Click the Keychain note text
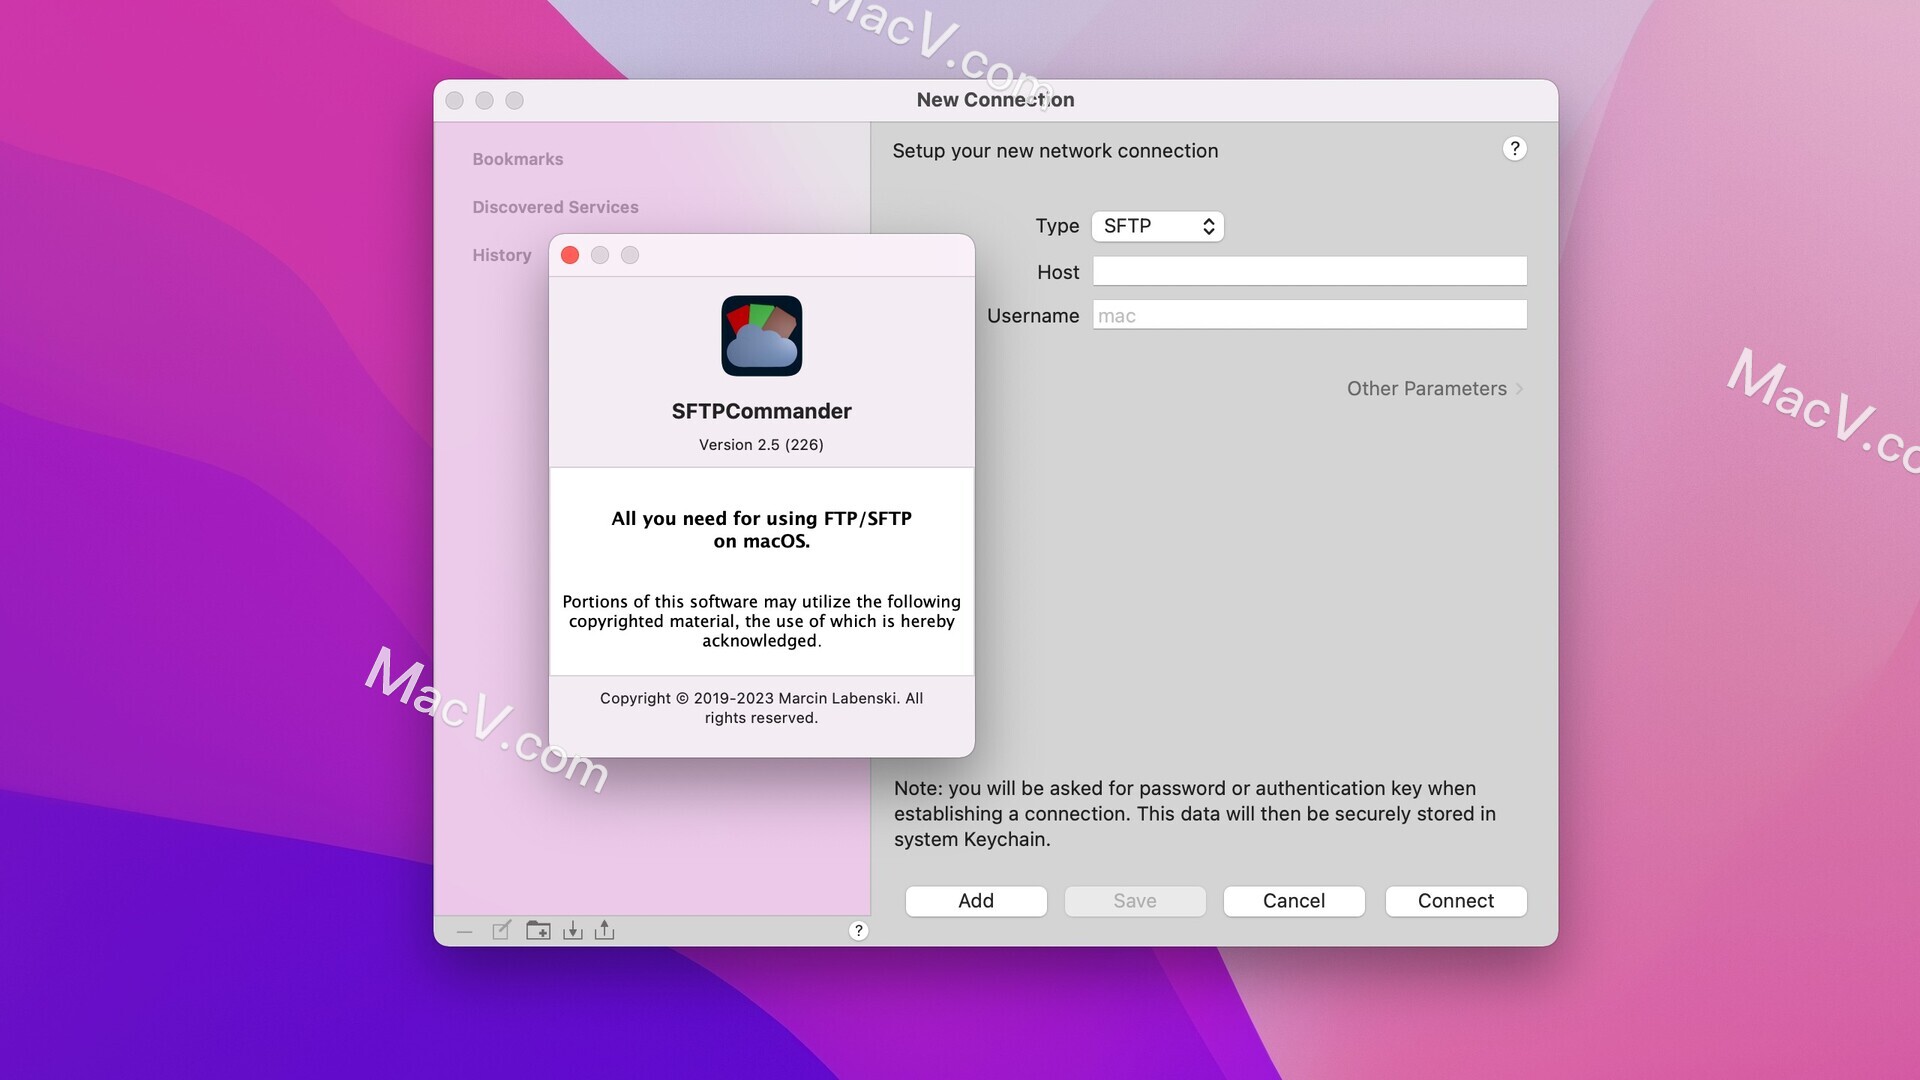Screen dimensions: 1920x1080 click(x=1195, y=814)
